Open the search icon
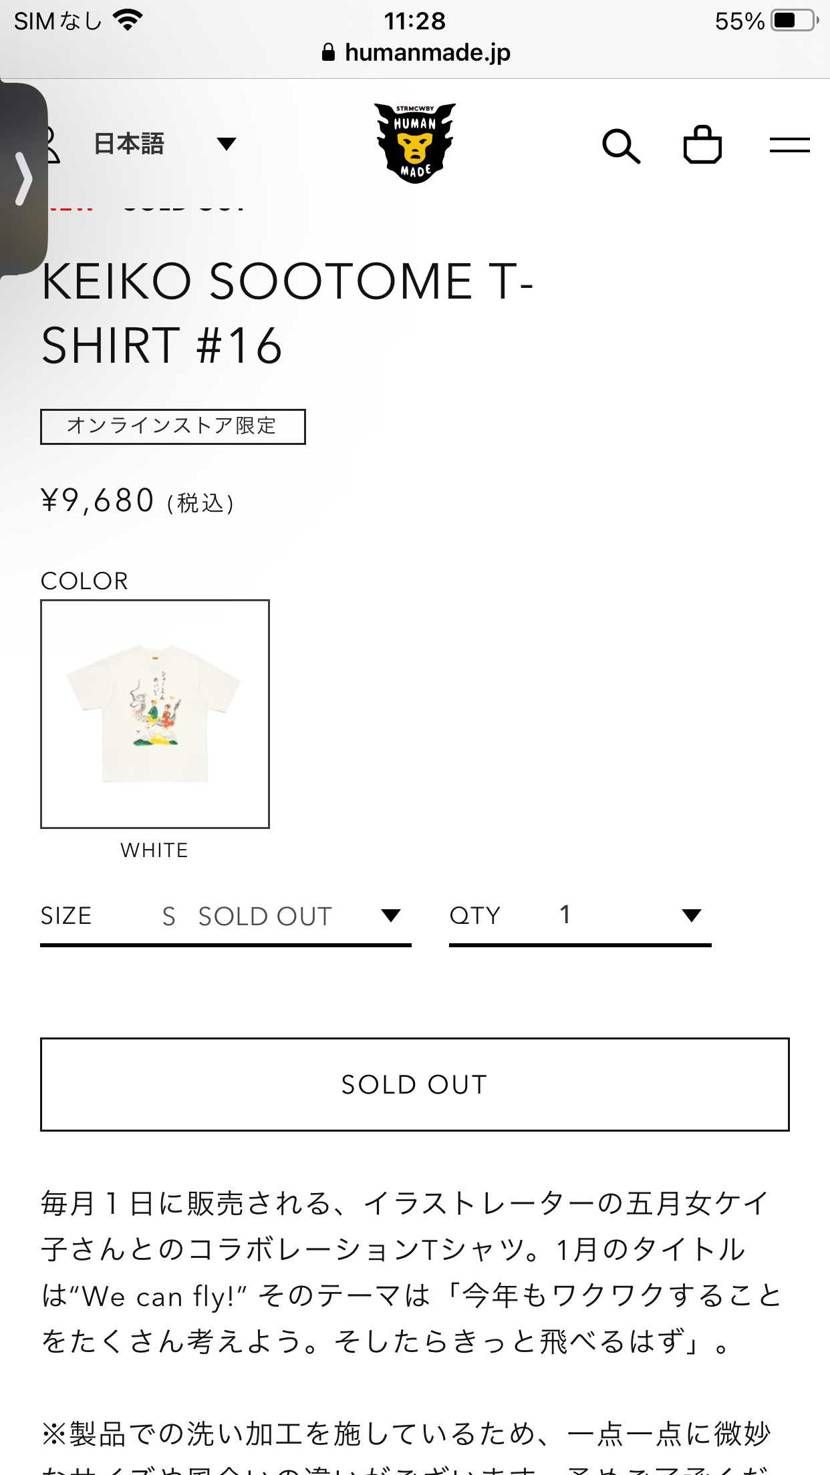 (x=621, y=146)
